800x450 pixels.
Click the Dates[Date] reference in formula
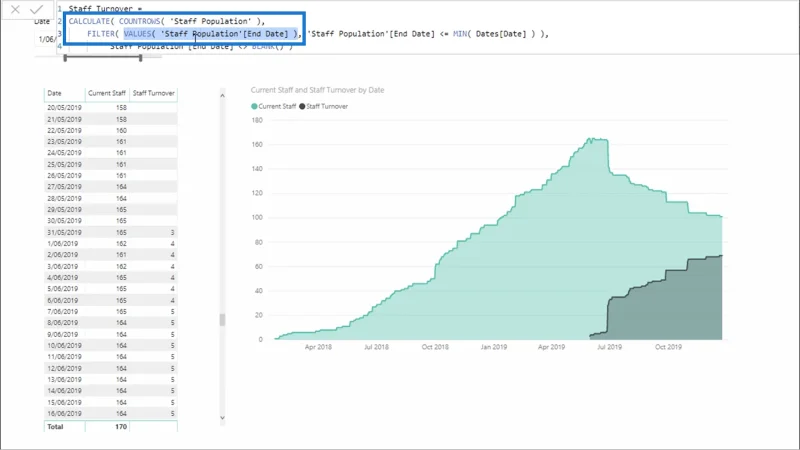click(x=501, y=34)
